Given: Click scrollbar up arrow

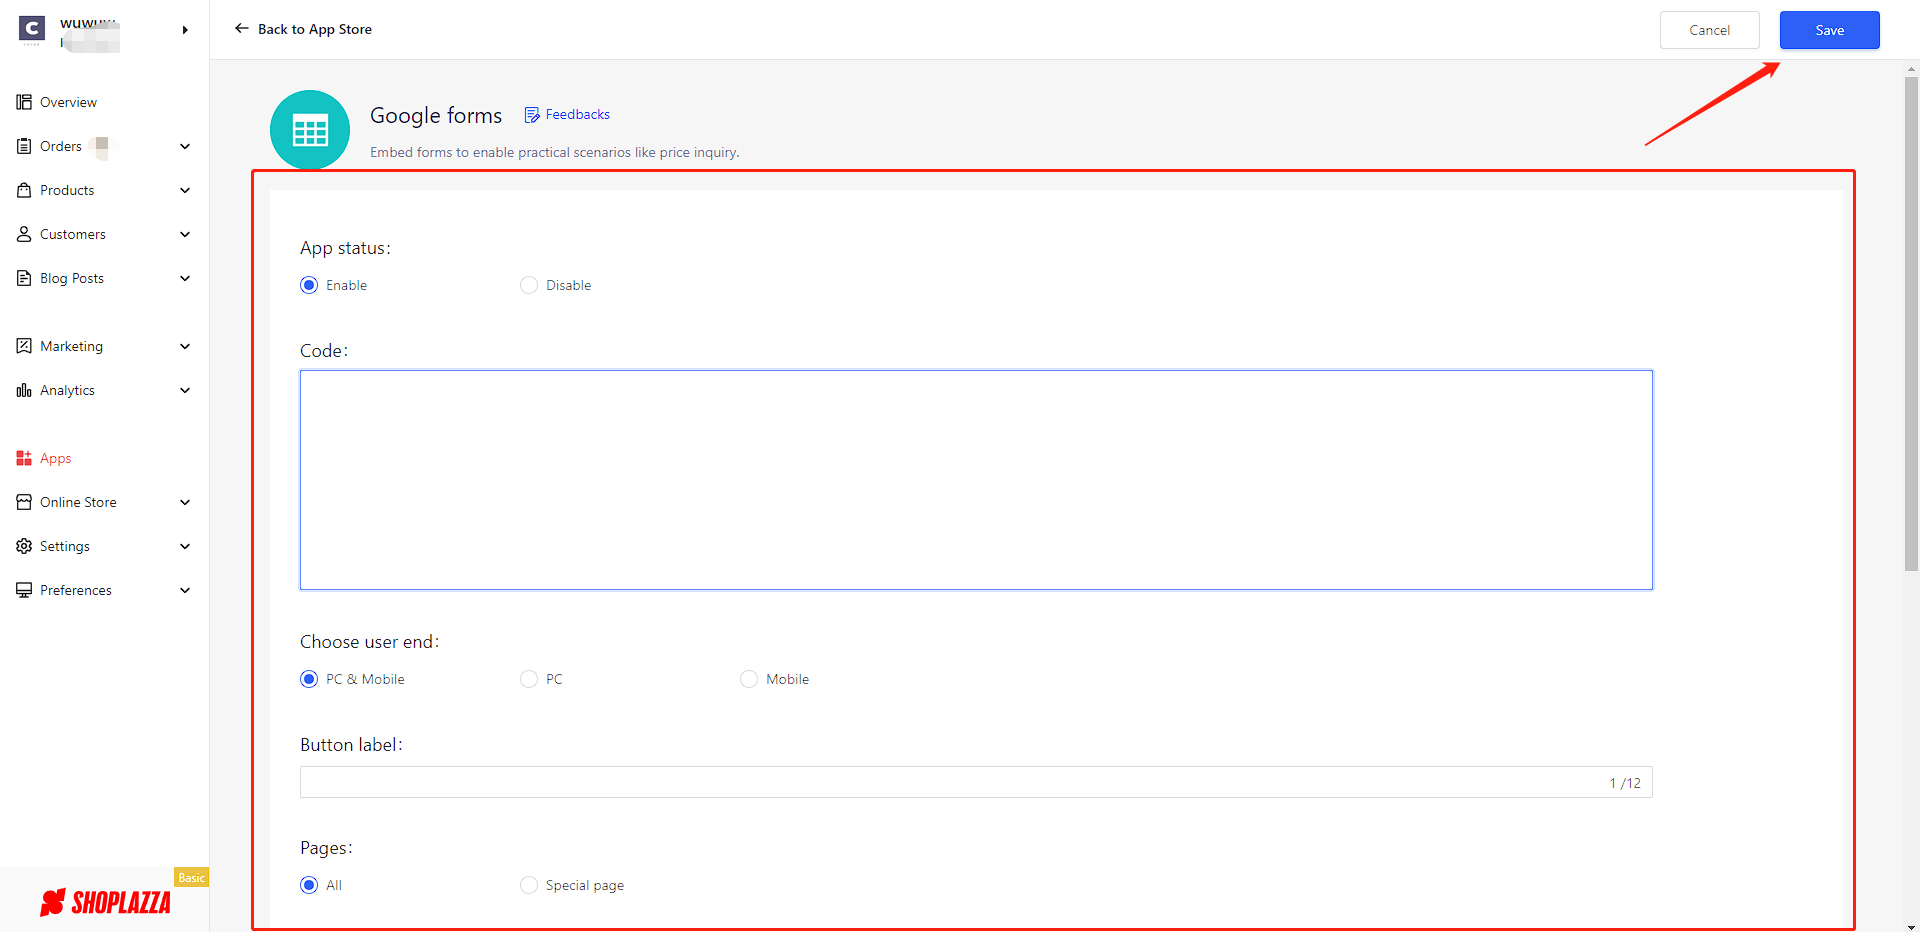Looking at the screenshot, I should click(1912, 69).
